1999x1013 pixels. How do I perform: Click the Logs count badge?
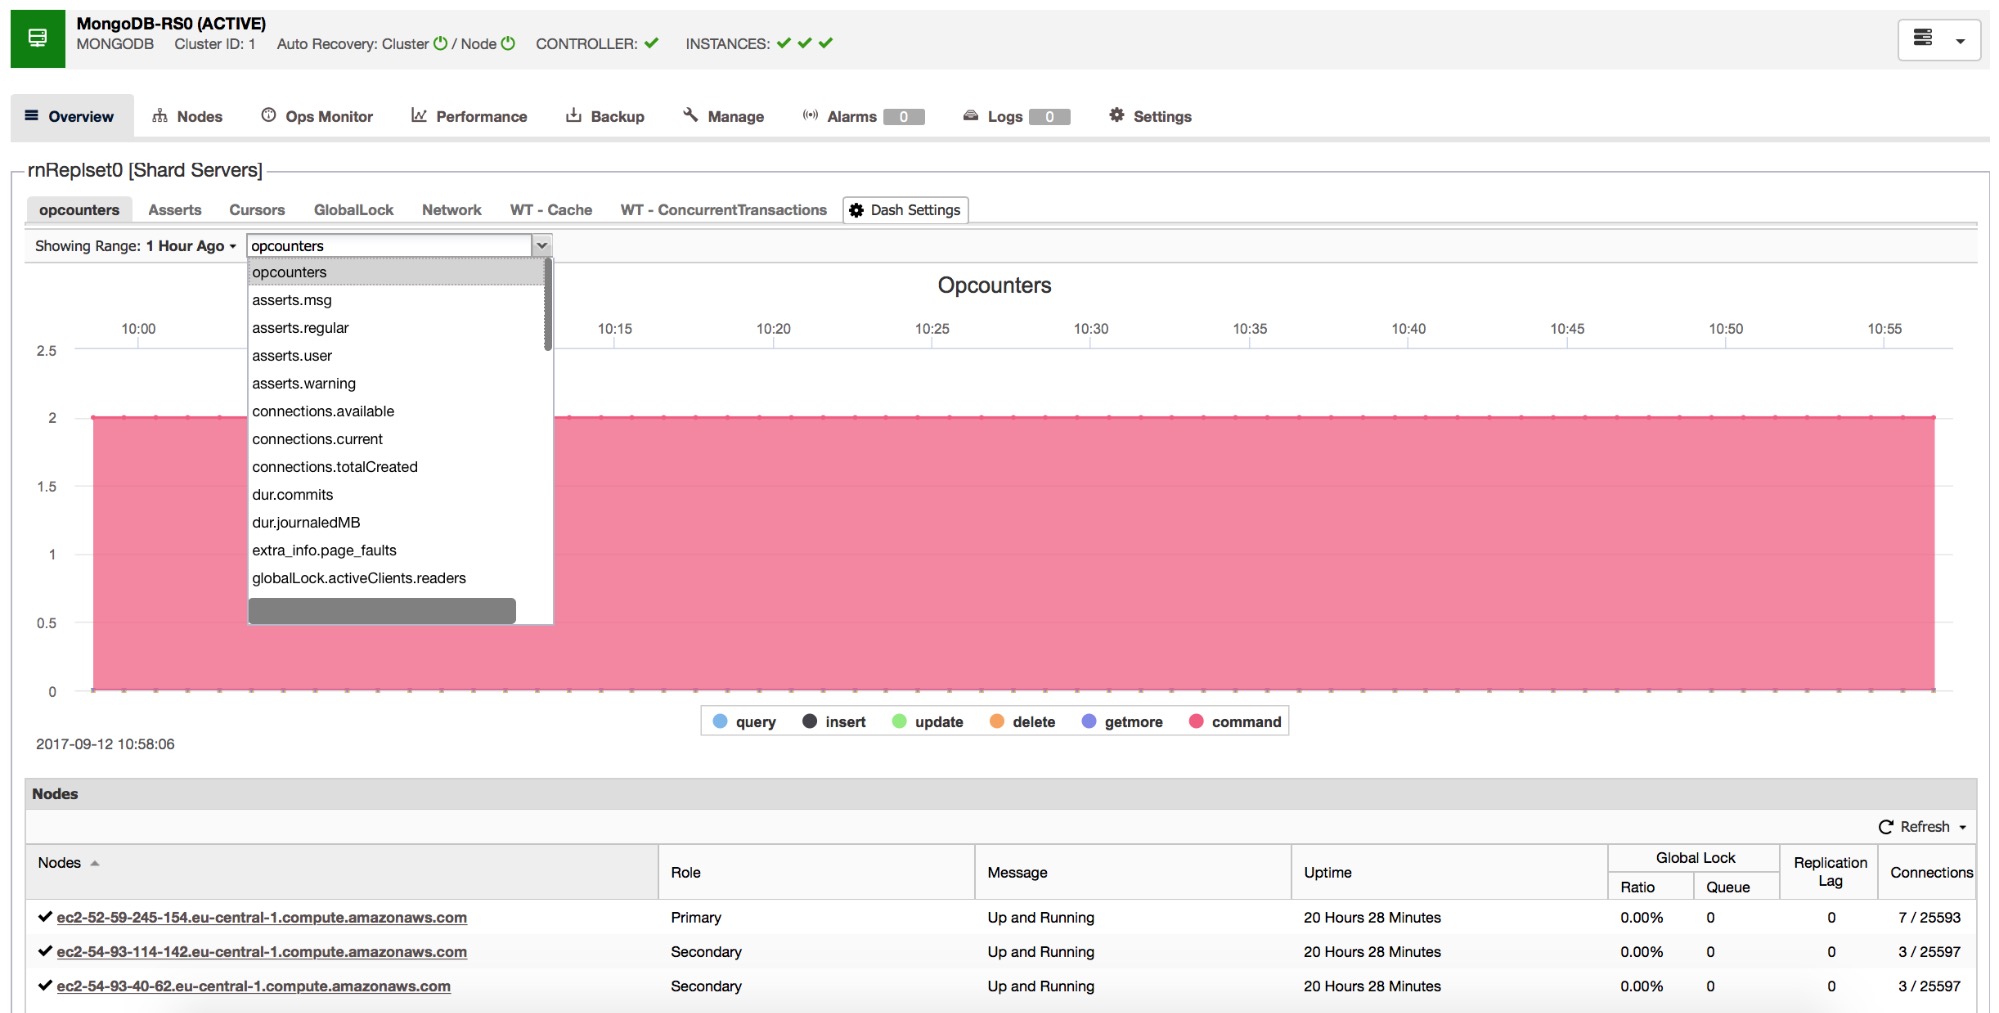pyautogui.click(x=1050, y=117)
